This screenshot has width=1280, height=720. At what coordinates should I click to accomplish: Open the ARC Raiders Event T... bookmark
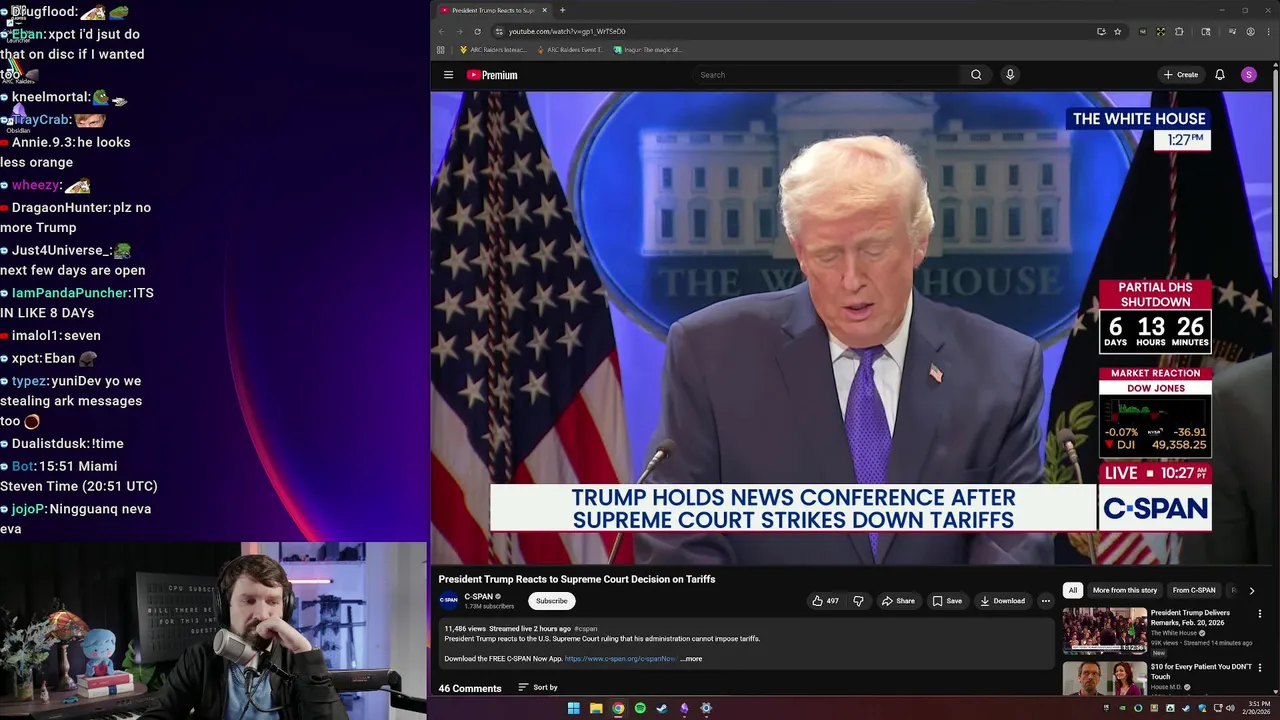571,49
